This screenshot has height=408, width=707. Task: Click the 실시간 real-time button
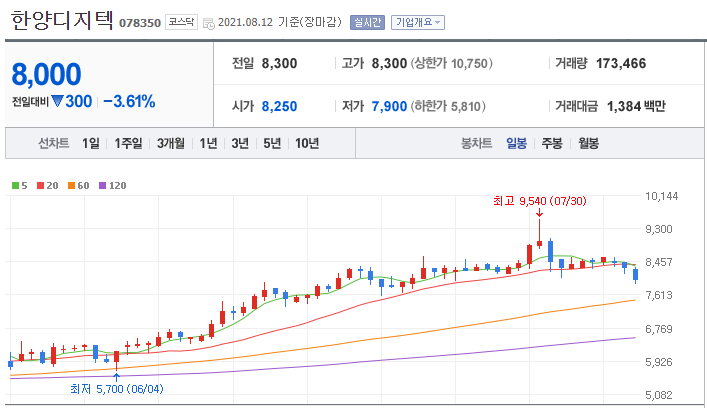(367, 22)
